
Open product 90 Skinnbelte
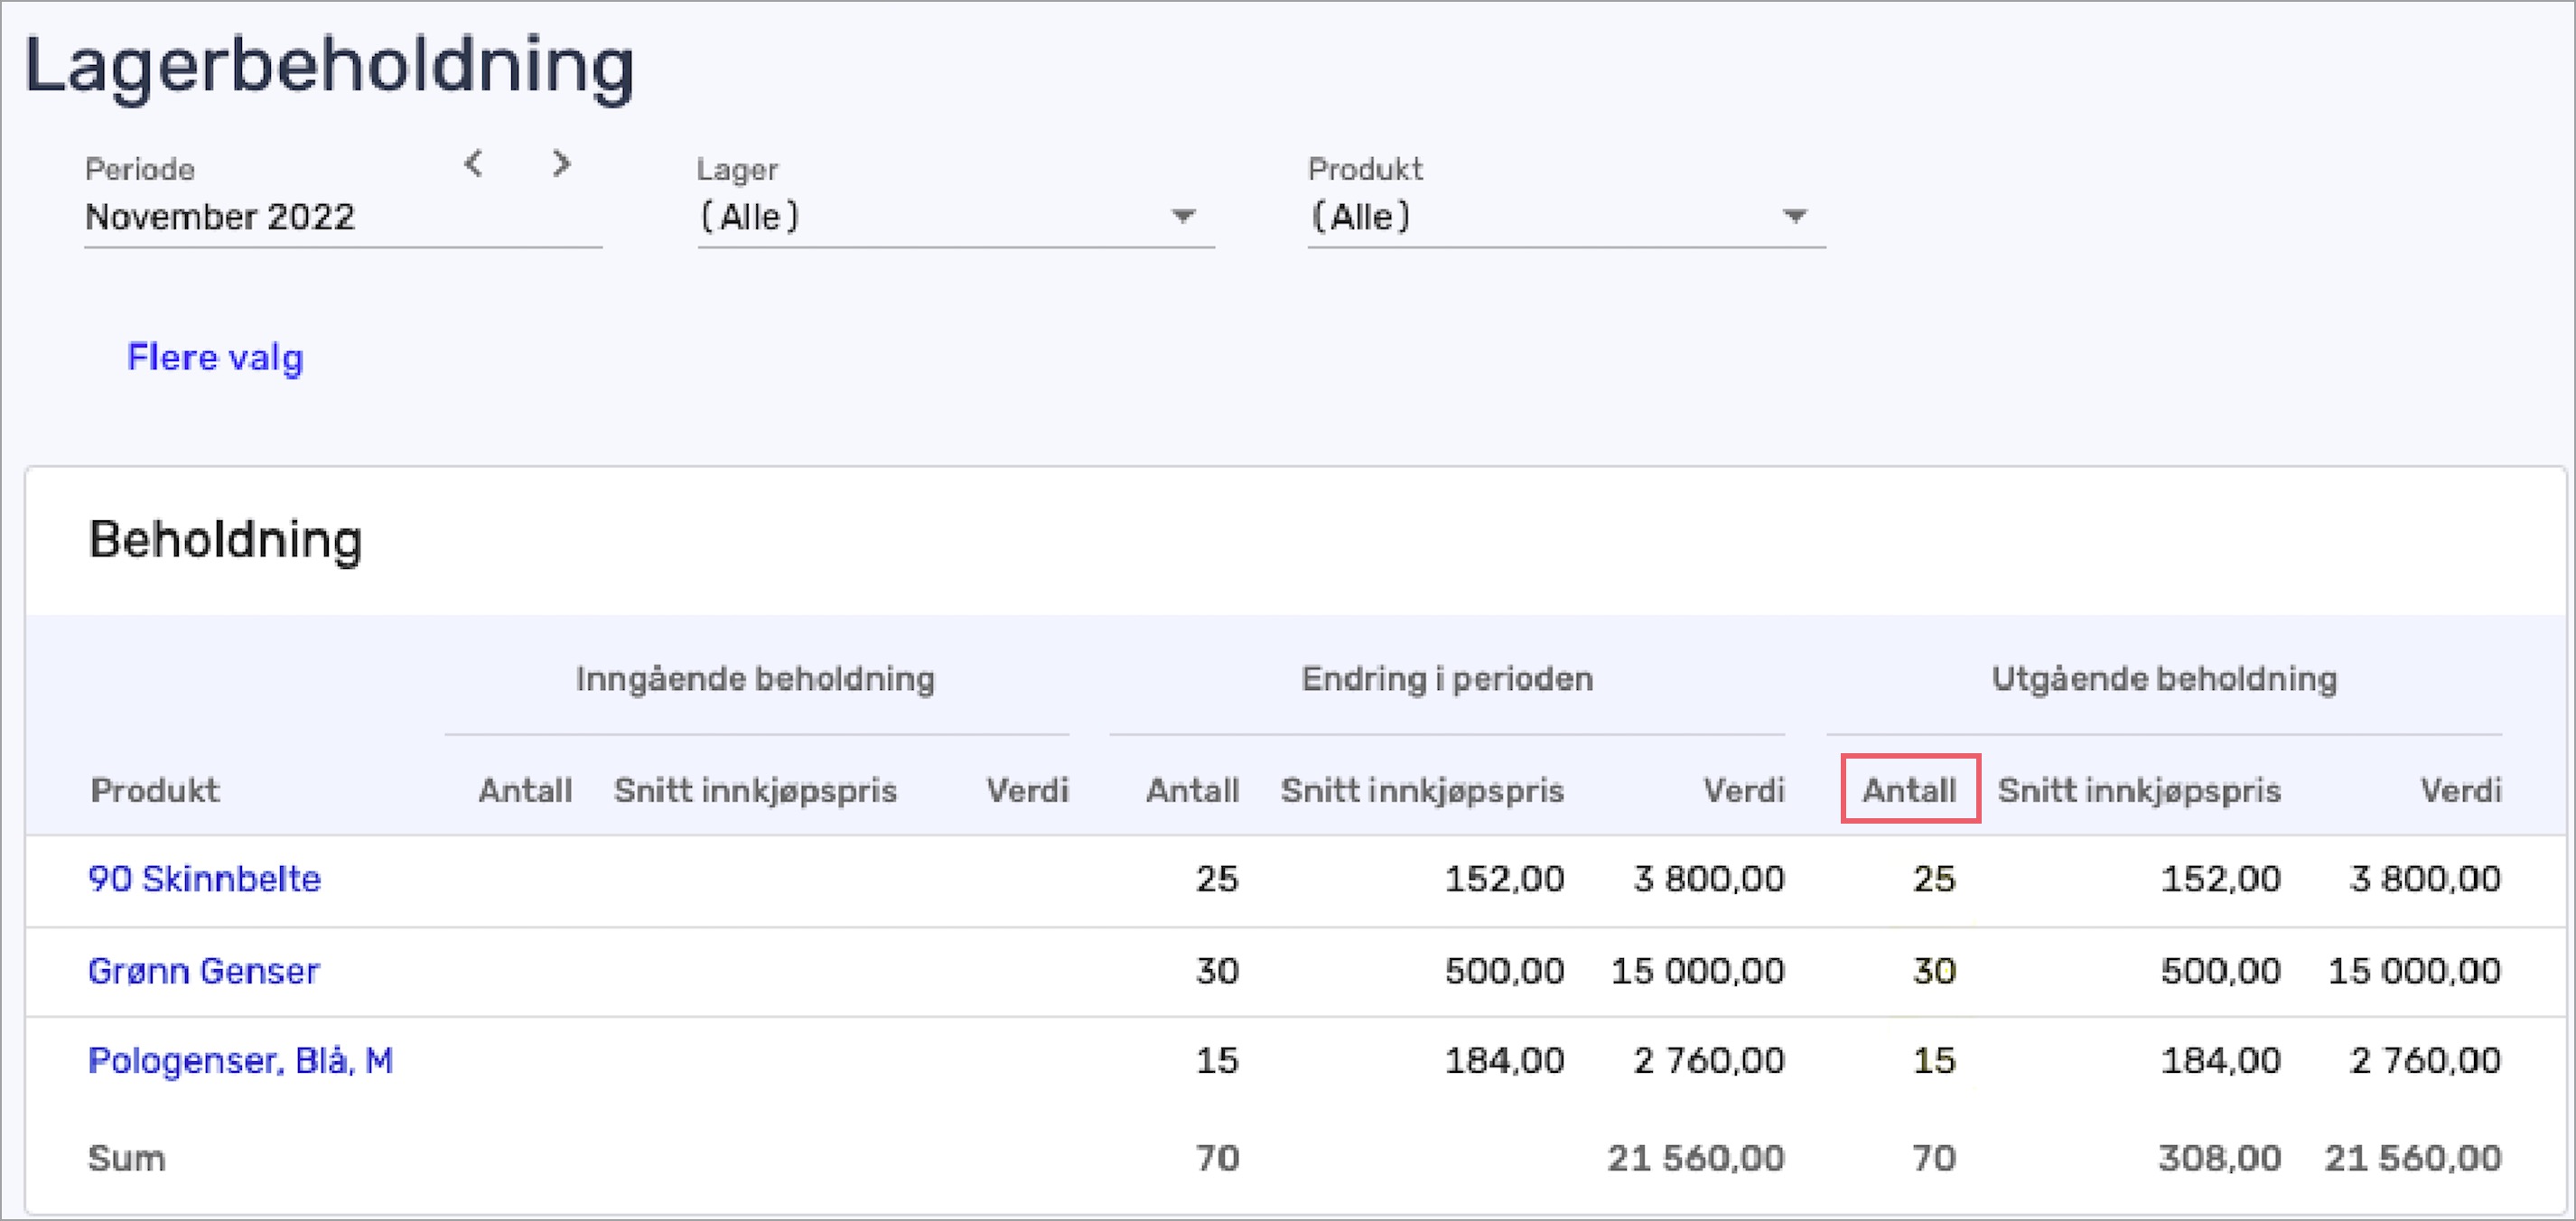[x=204, y=879]
